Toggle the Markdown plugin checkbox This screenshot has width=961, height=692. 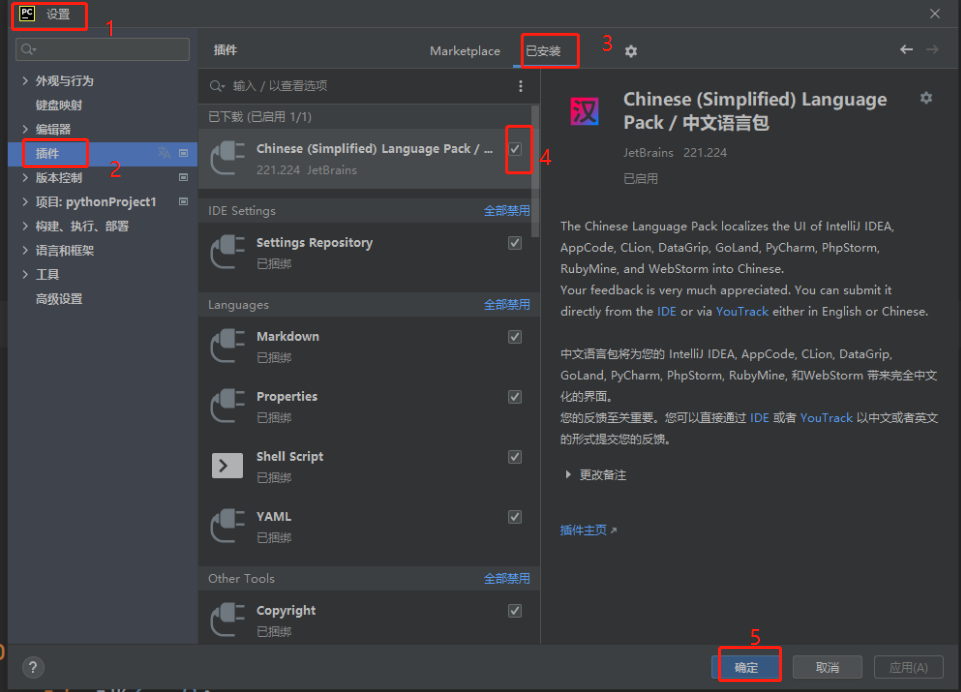click(x=515, y=336)
